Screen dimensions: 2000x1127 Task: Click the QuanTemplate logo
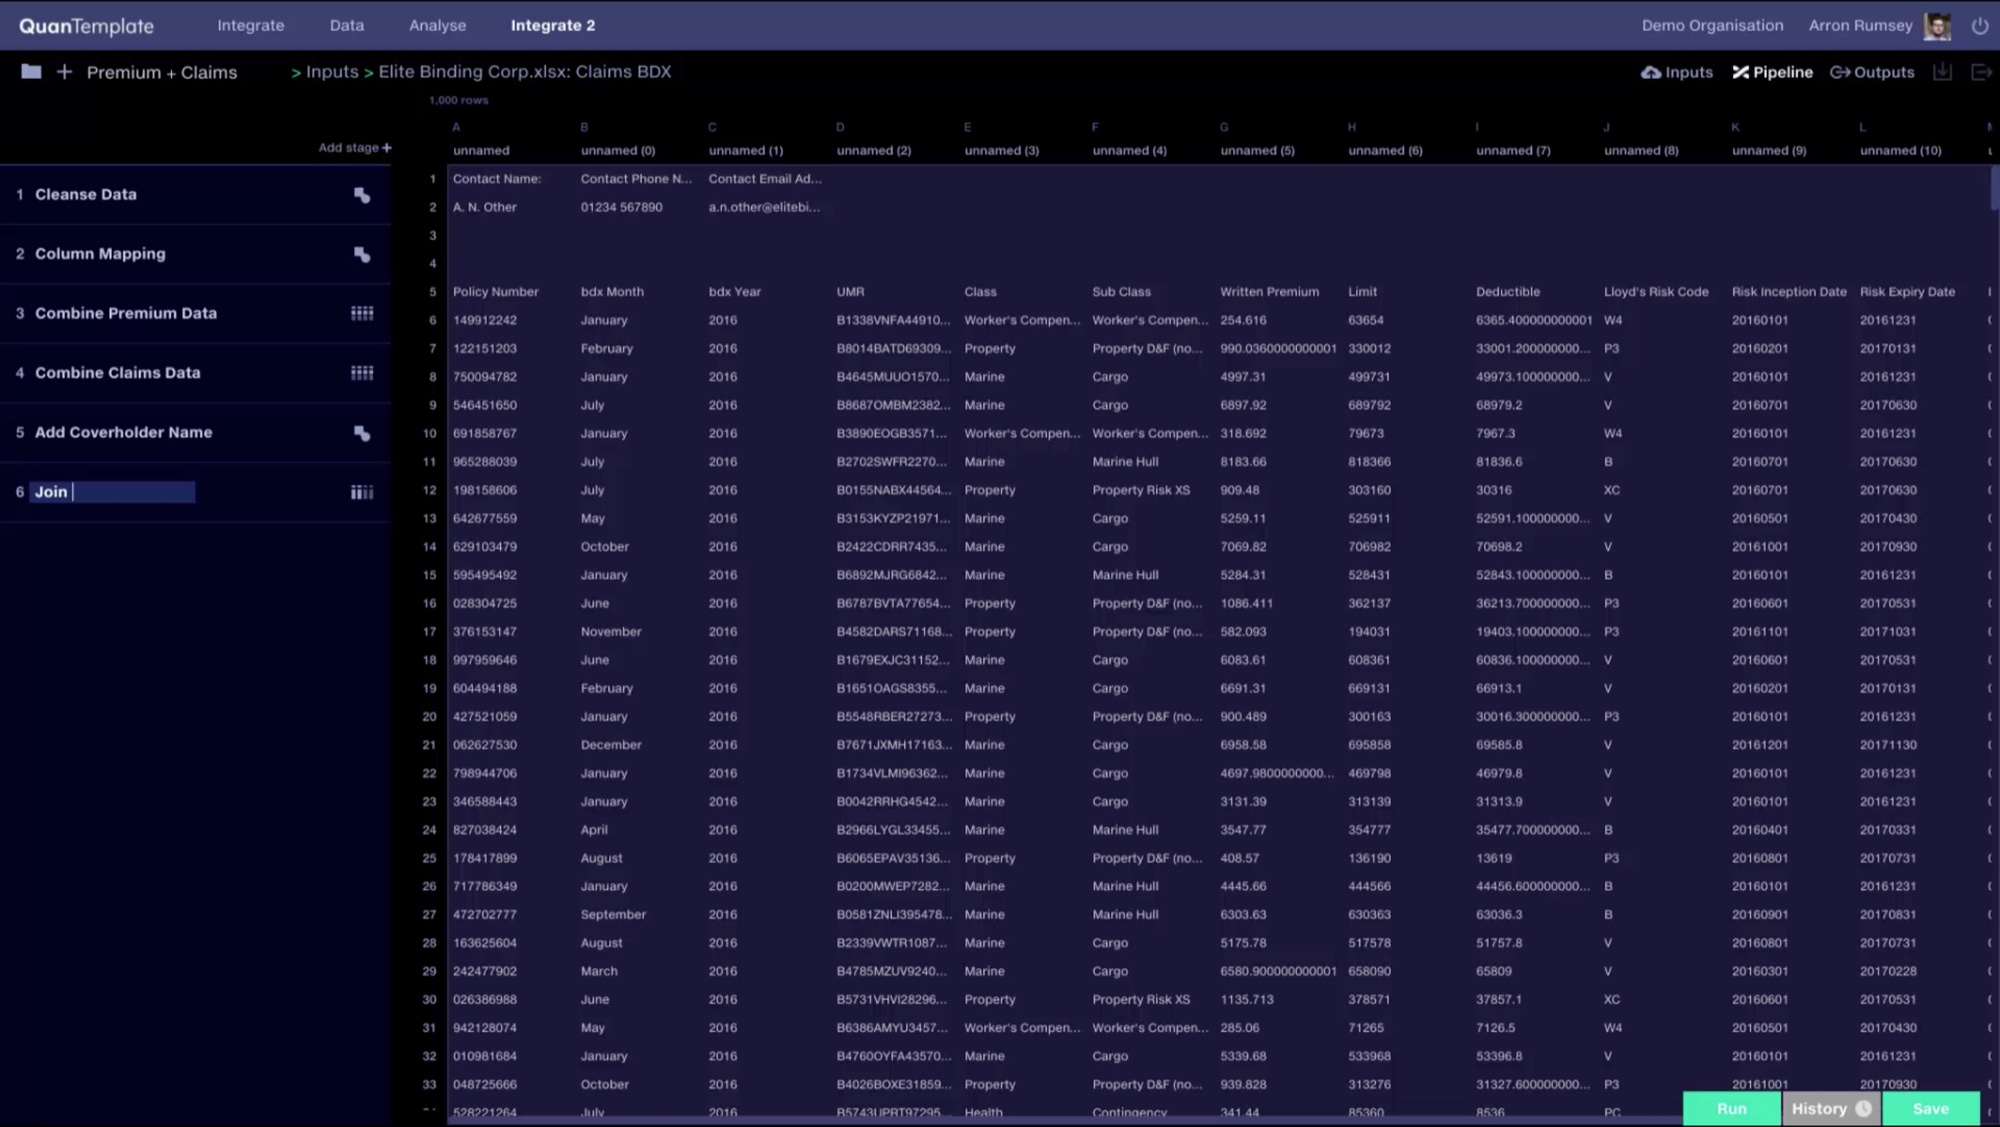[x=86, y=26]
